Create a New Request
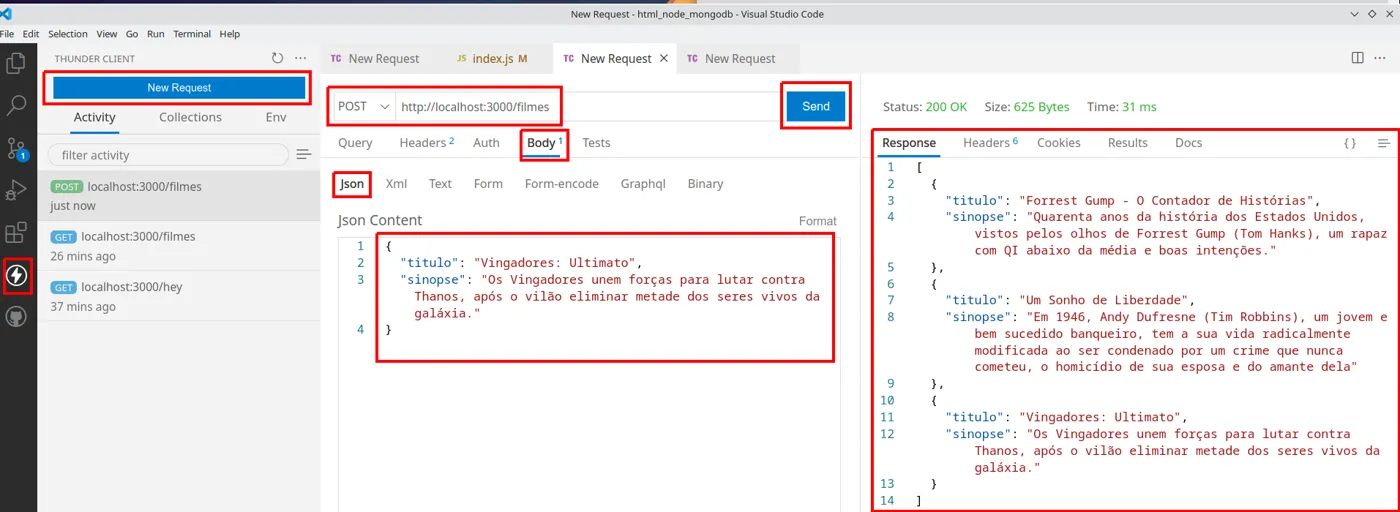The width and height of the screenshot is (1400, 512). point(179,87)
